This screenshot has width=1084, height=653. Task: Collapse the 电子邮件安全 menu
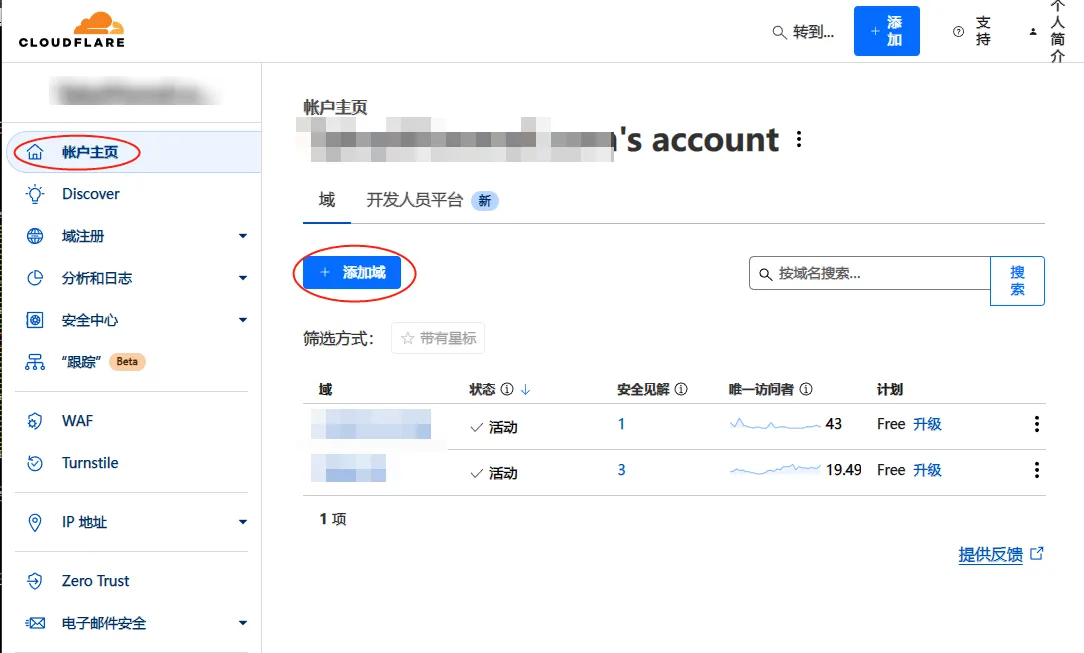click(x=241, y=622)
